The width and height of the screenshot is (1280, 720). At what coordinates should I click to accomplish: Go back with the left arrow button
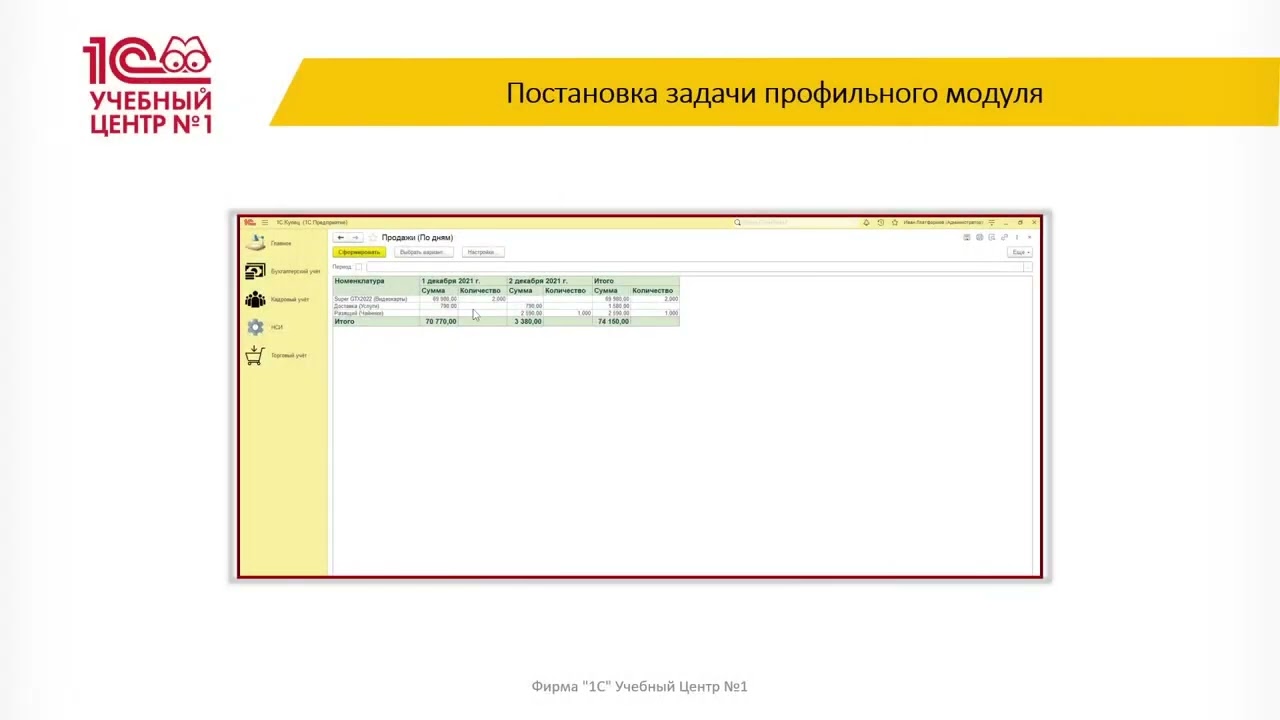click(x=341, y=238)
